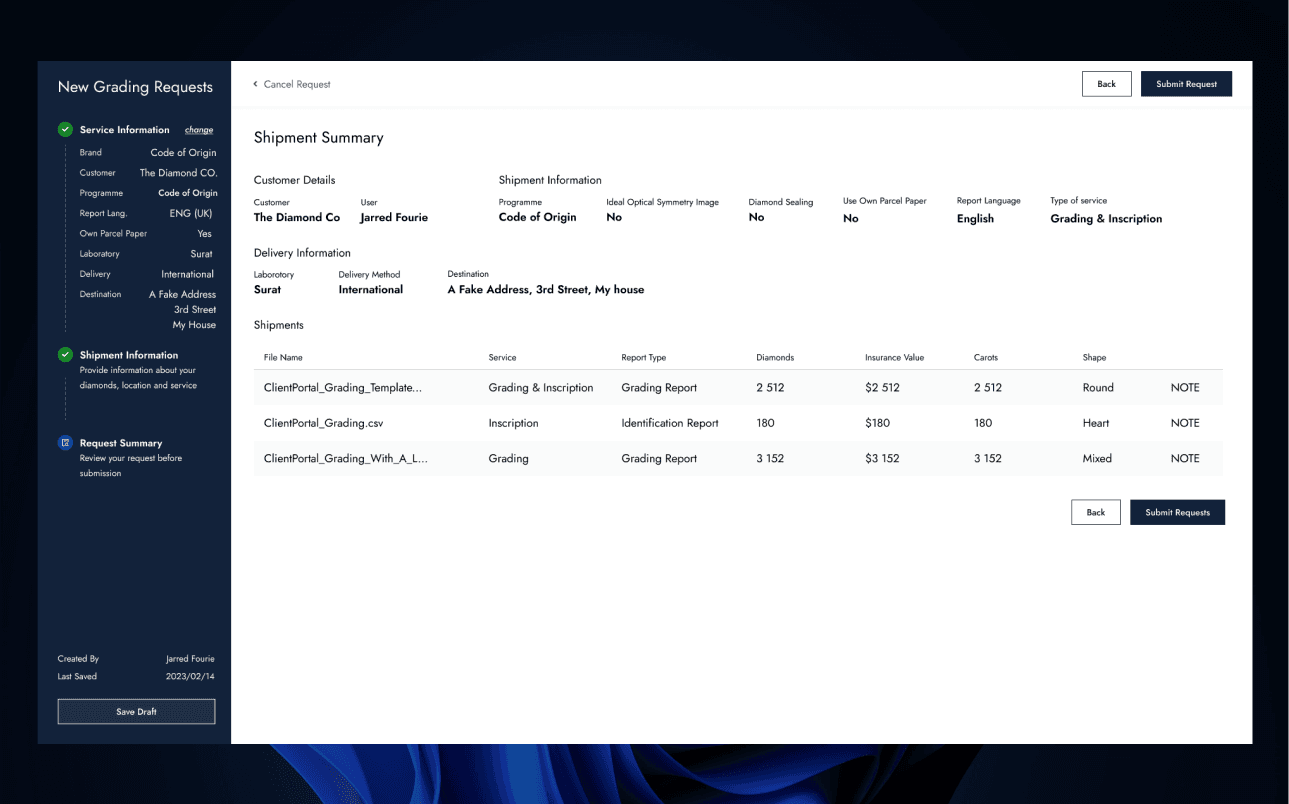Click the New Grading Requests sidebar title
Viewport: 1289px width, 804px height.
tap(135, 87)
